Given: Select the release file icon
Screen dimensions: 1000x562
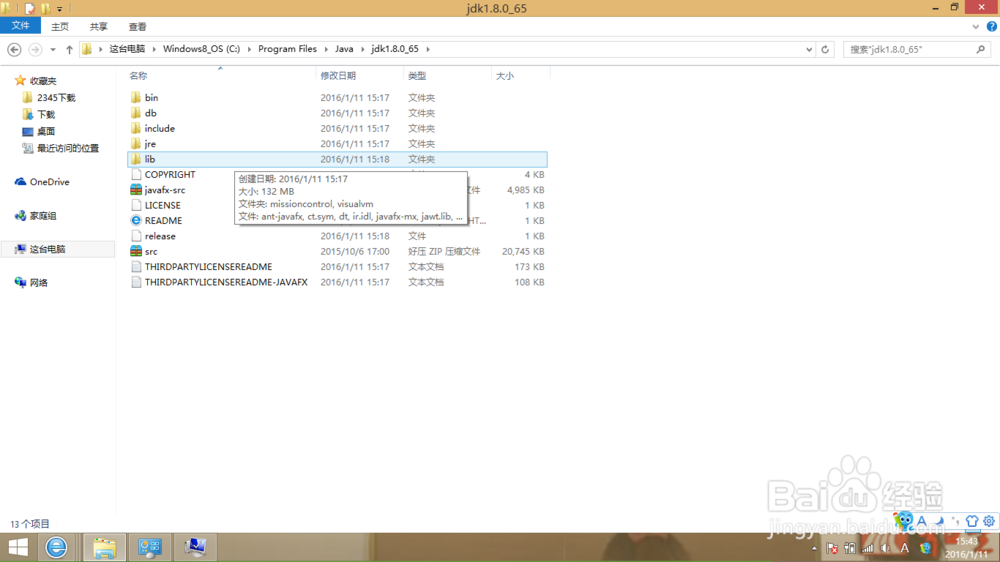Looking at the screenshot, I should tap(136, 235).
